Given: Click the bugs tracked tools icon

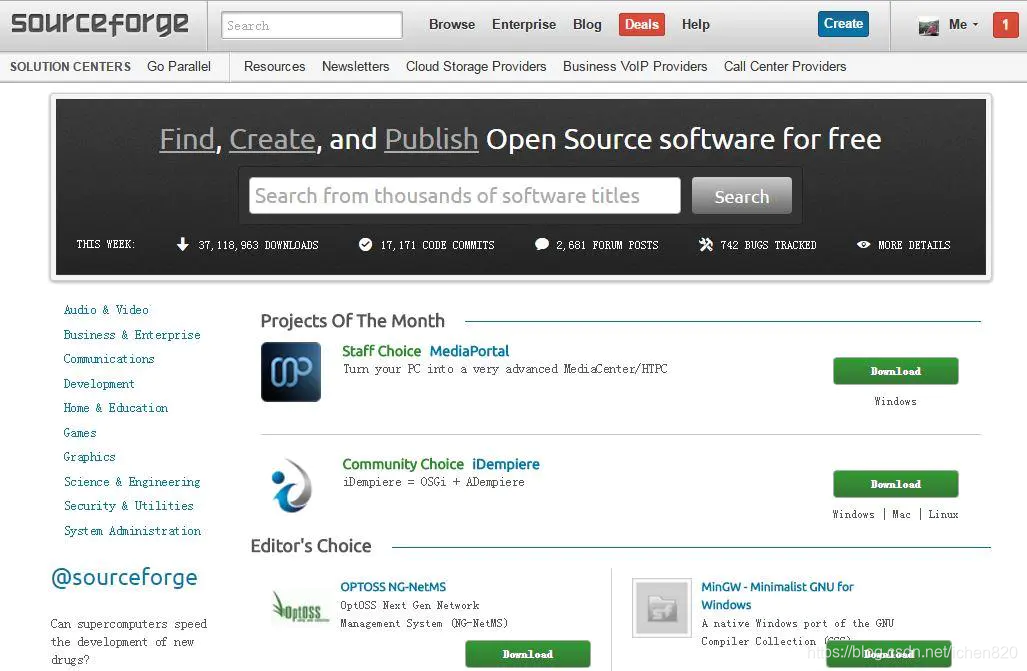Looking at the screenshot, I should 705,244.
